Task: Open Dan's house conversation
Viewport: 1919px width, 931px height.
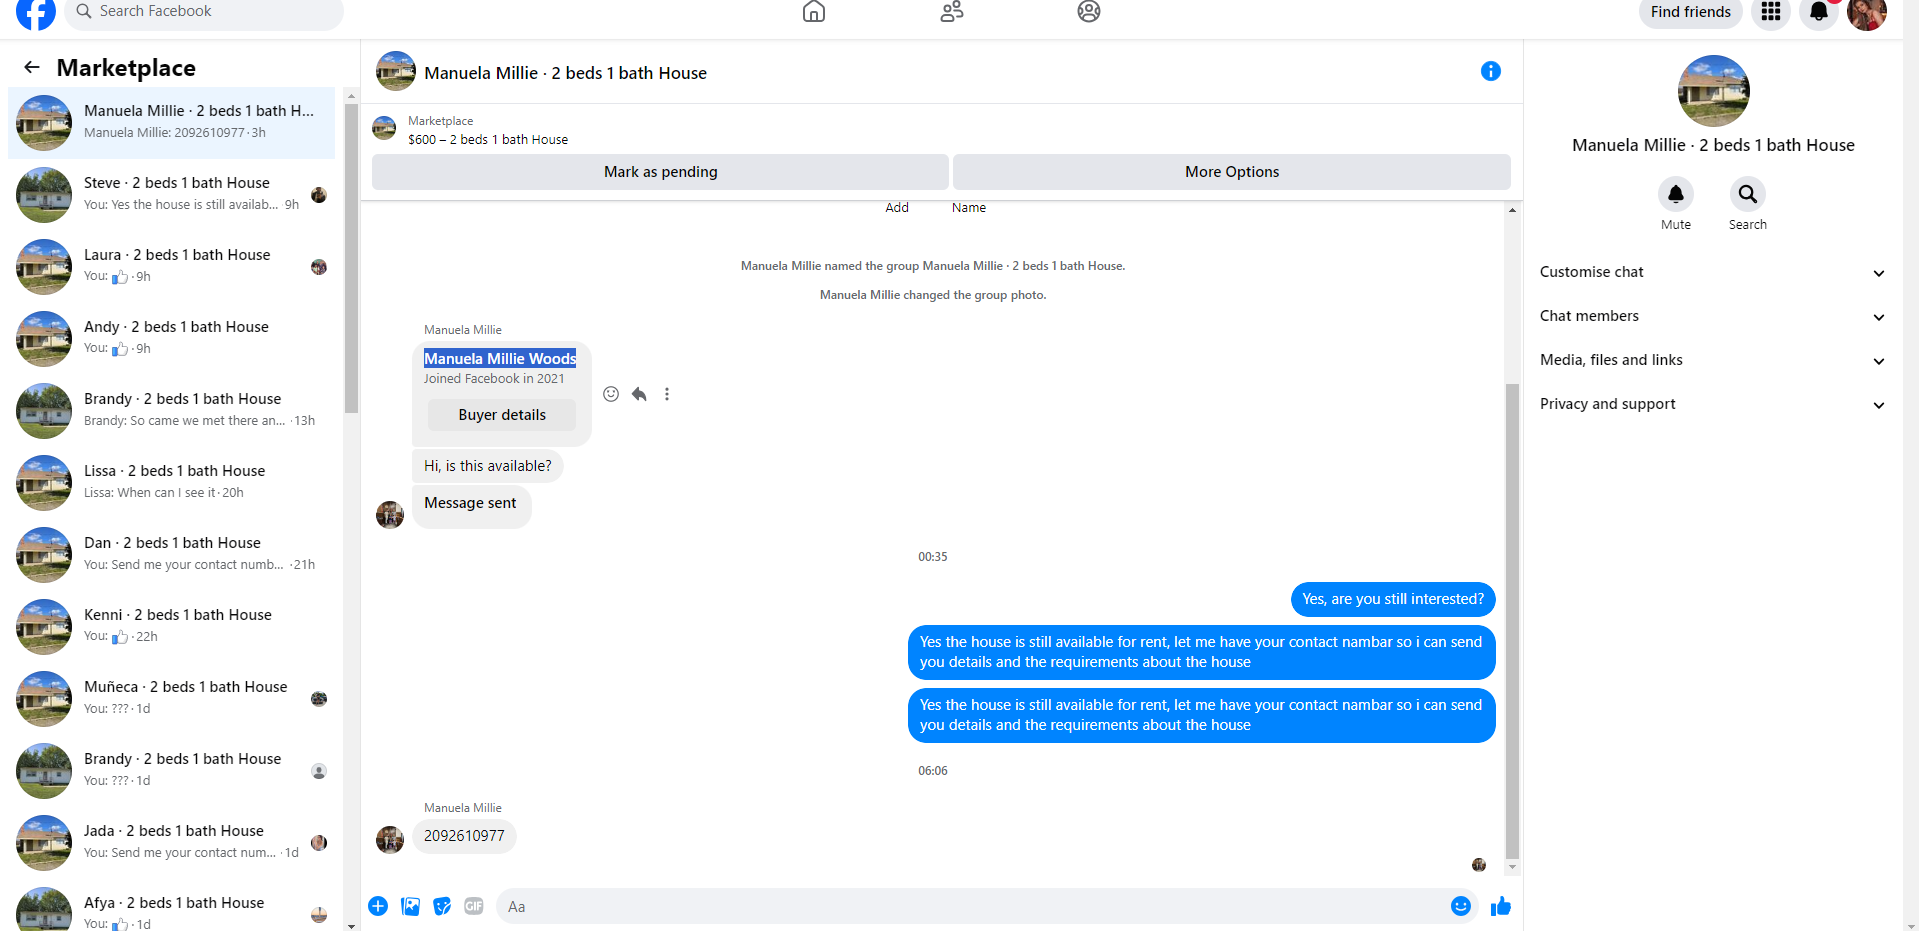Action: (172, 554)
